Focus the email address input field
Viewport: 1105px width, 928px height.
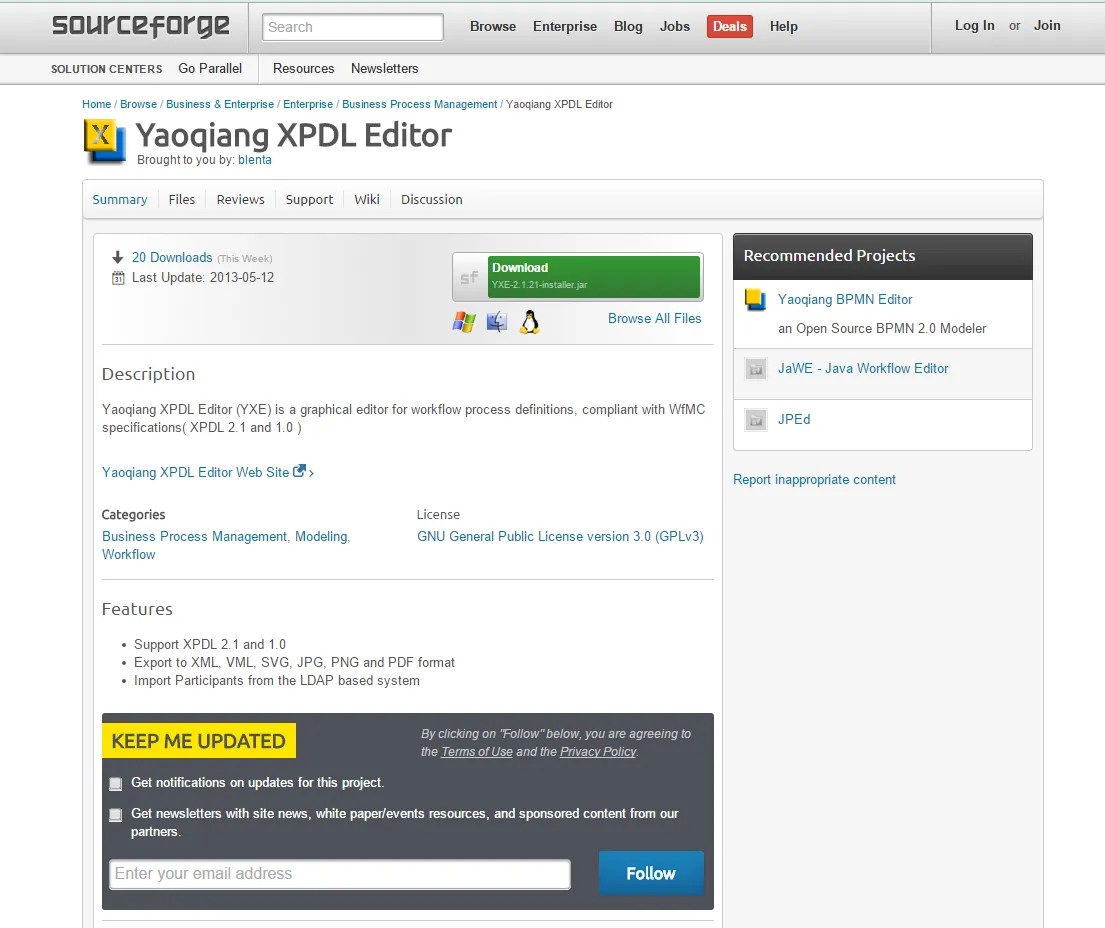coord(340,874)
